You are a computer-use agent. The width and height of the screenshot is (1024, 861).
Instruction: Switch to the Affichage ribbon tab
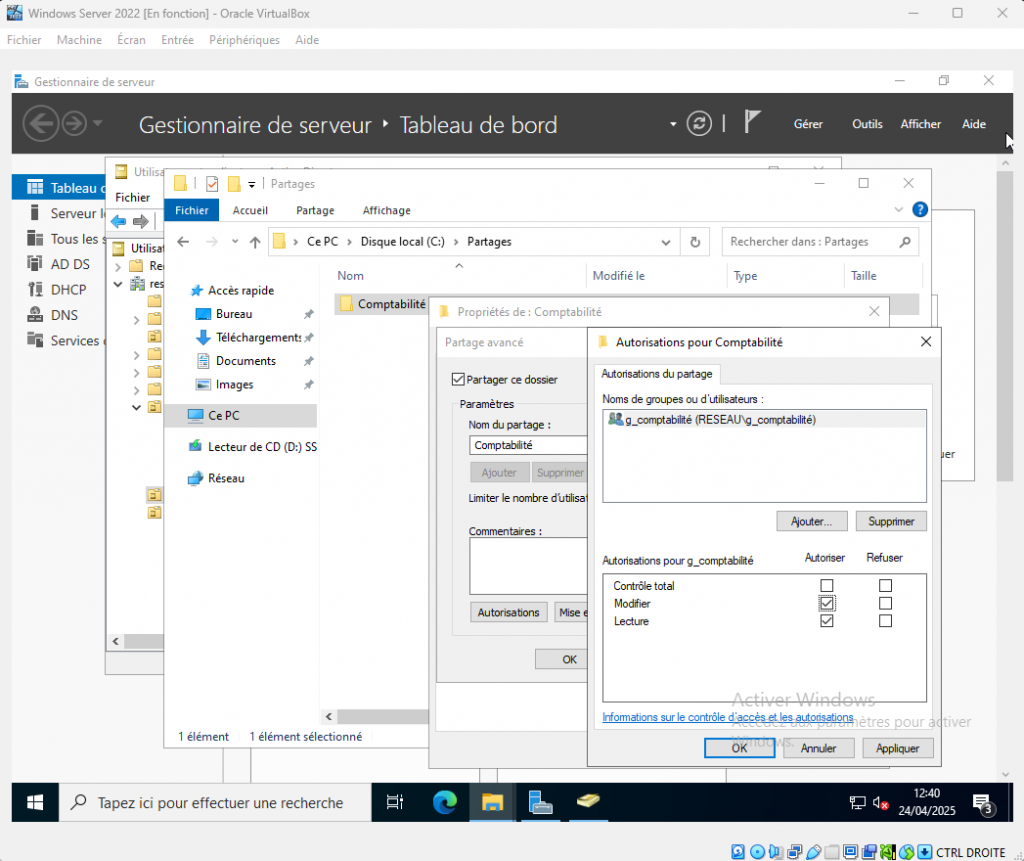pyautogui.click(x=386, y=210)
